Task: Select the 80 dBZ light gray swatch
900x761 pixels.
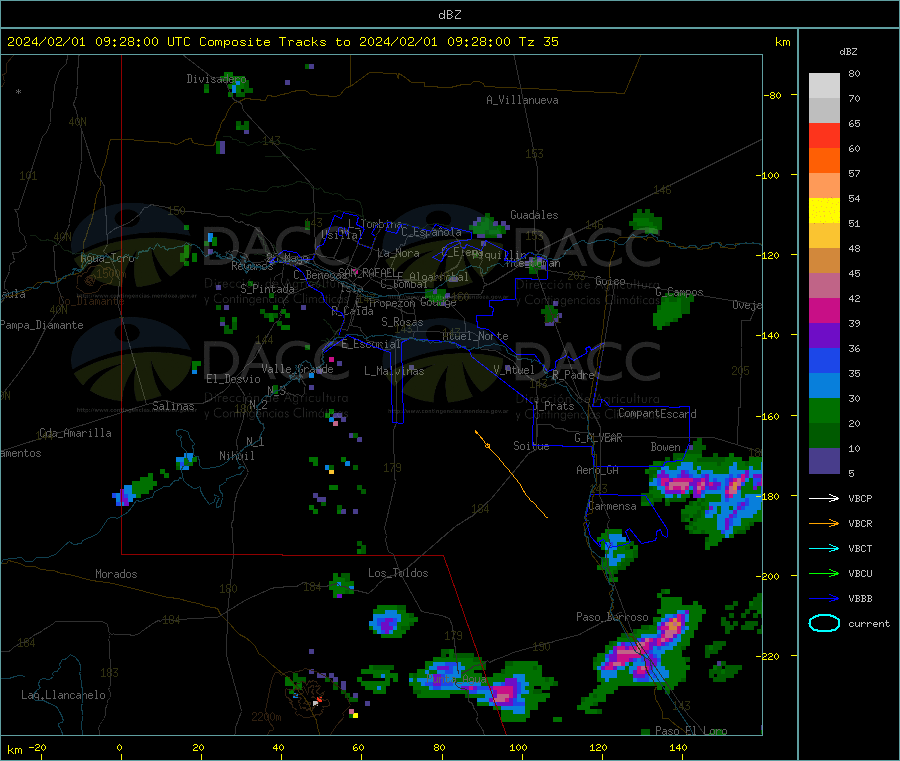Action: click(x=824, y=86)
